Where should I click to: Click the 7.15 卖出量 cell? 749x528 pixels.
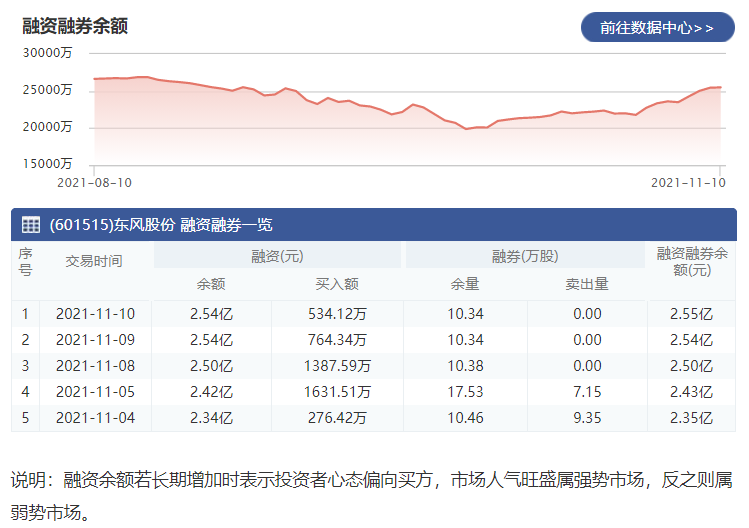click(x=587, y=392)
